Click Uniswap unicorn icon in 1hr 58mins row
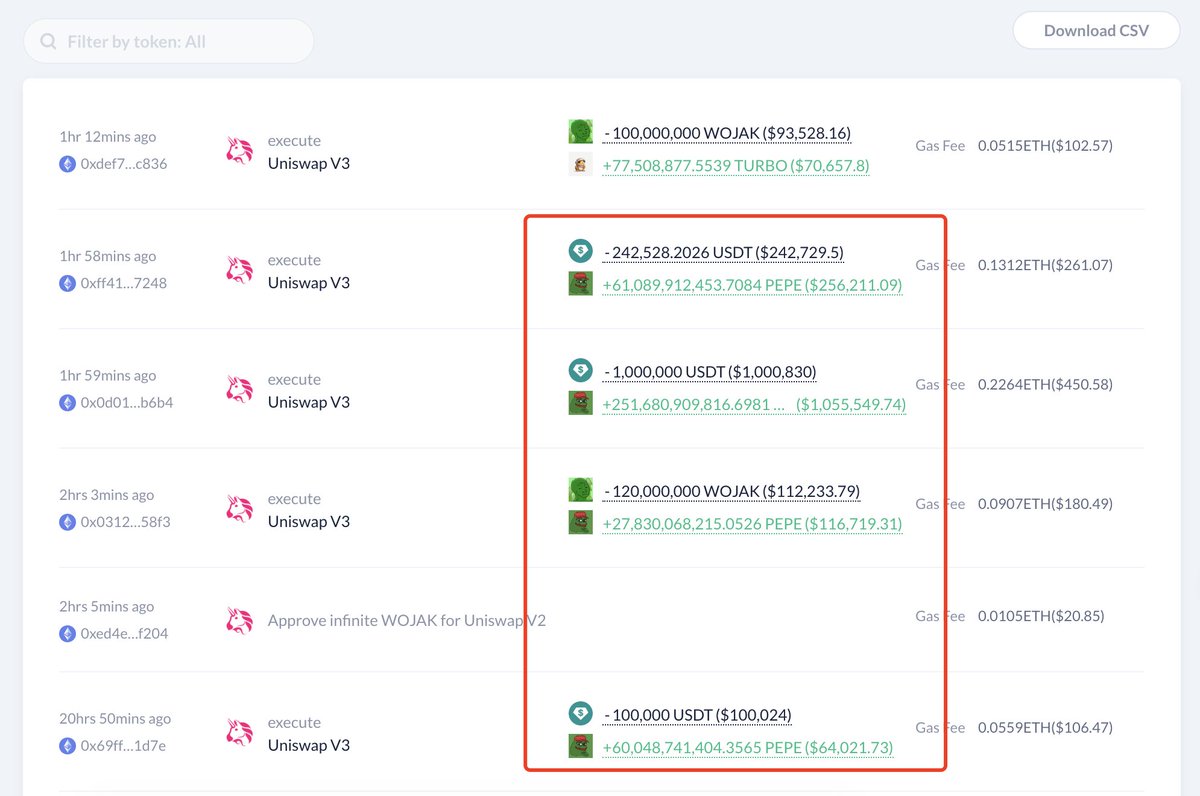The height and width of the screenshot is (796, 1200). pos(239,271)
